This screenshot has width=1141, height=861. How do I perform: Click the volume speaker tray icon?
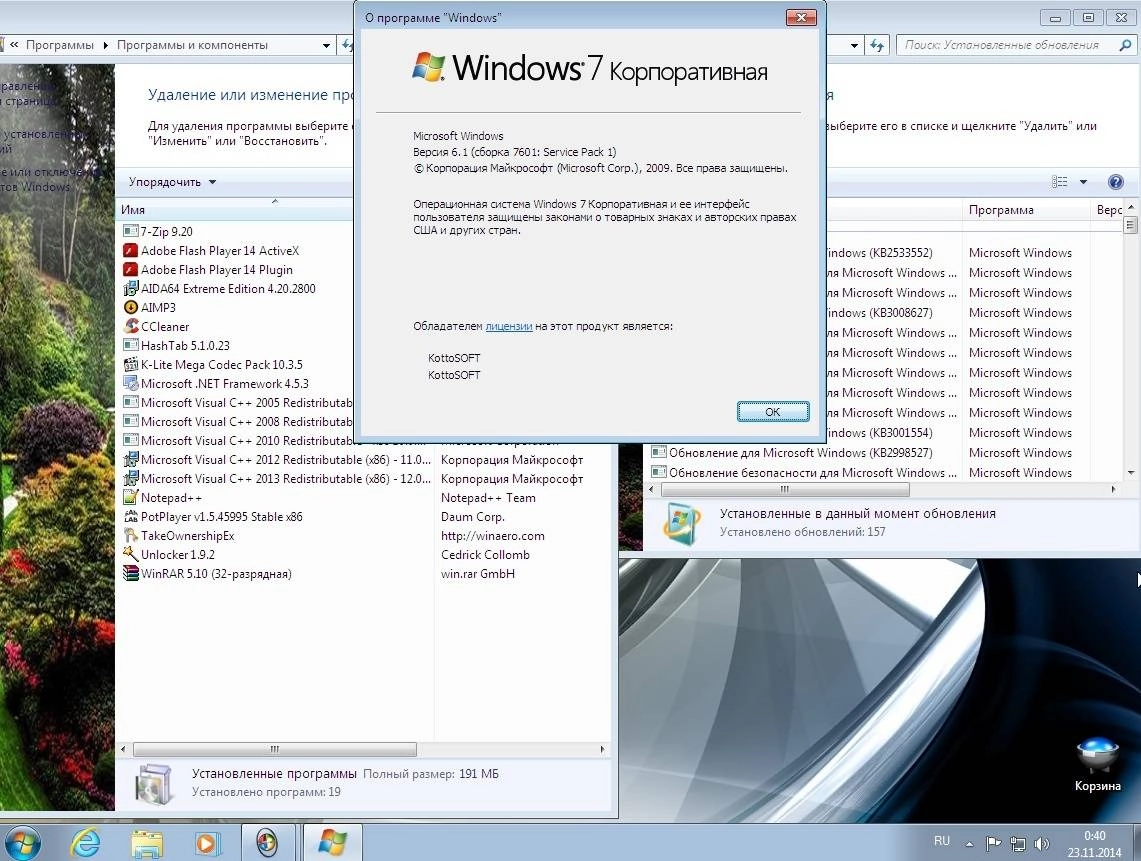tap(1042, 844)
